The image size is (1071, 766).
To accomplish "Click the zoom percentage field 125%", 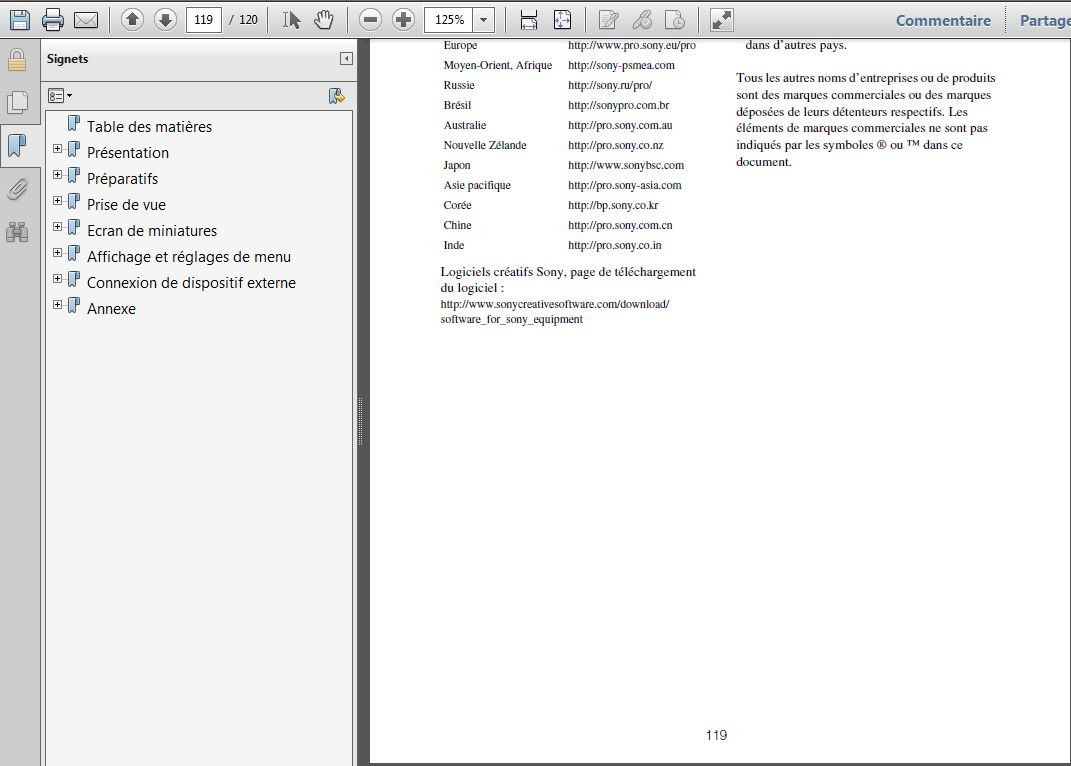I will [x=449, y=20].
